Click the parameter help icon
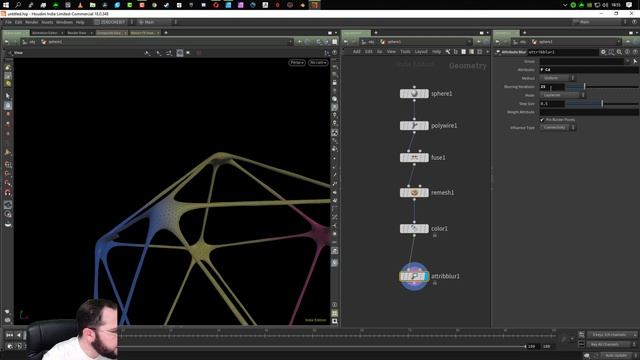Screen dimensions: 640x360 coord(635,52)
